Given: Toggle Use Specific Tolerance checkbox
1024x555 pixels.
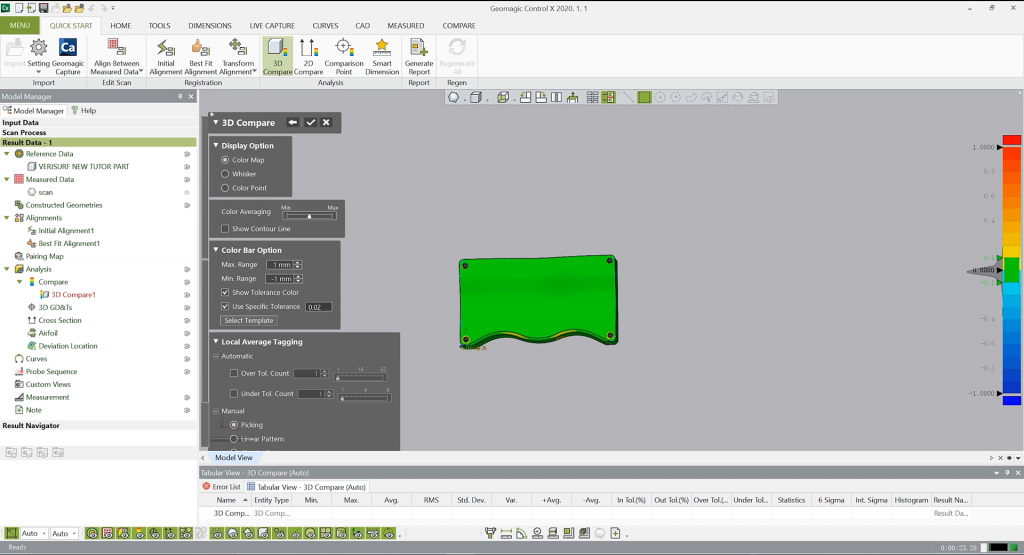Looking at the screenshot, I should coord(225,306).
